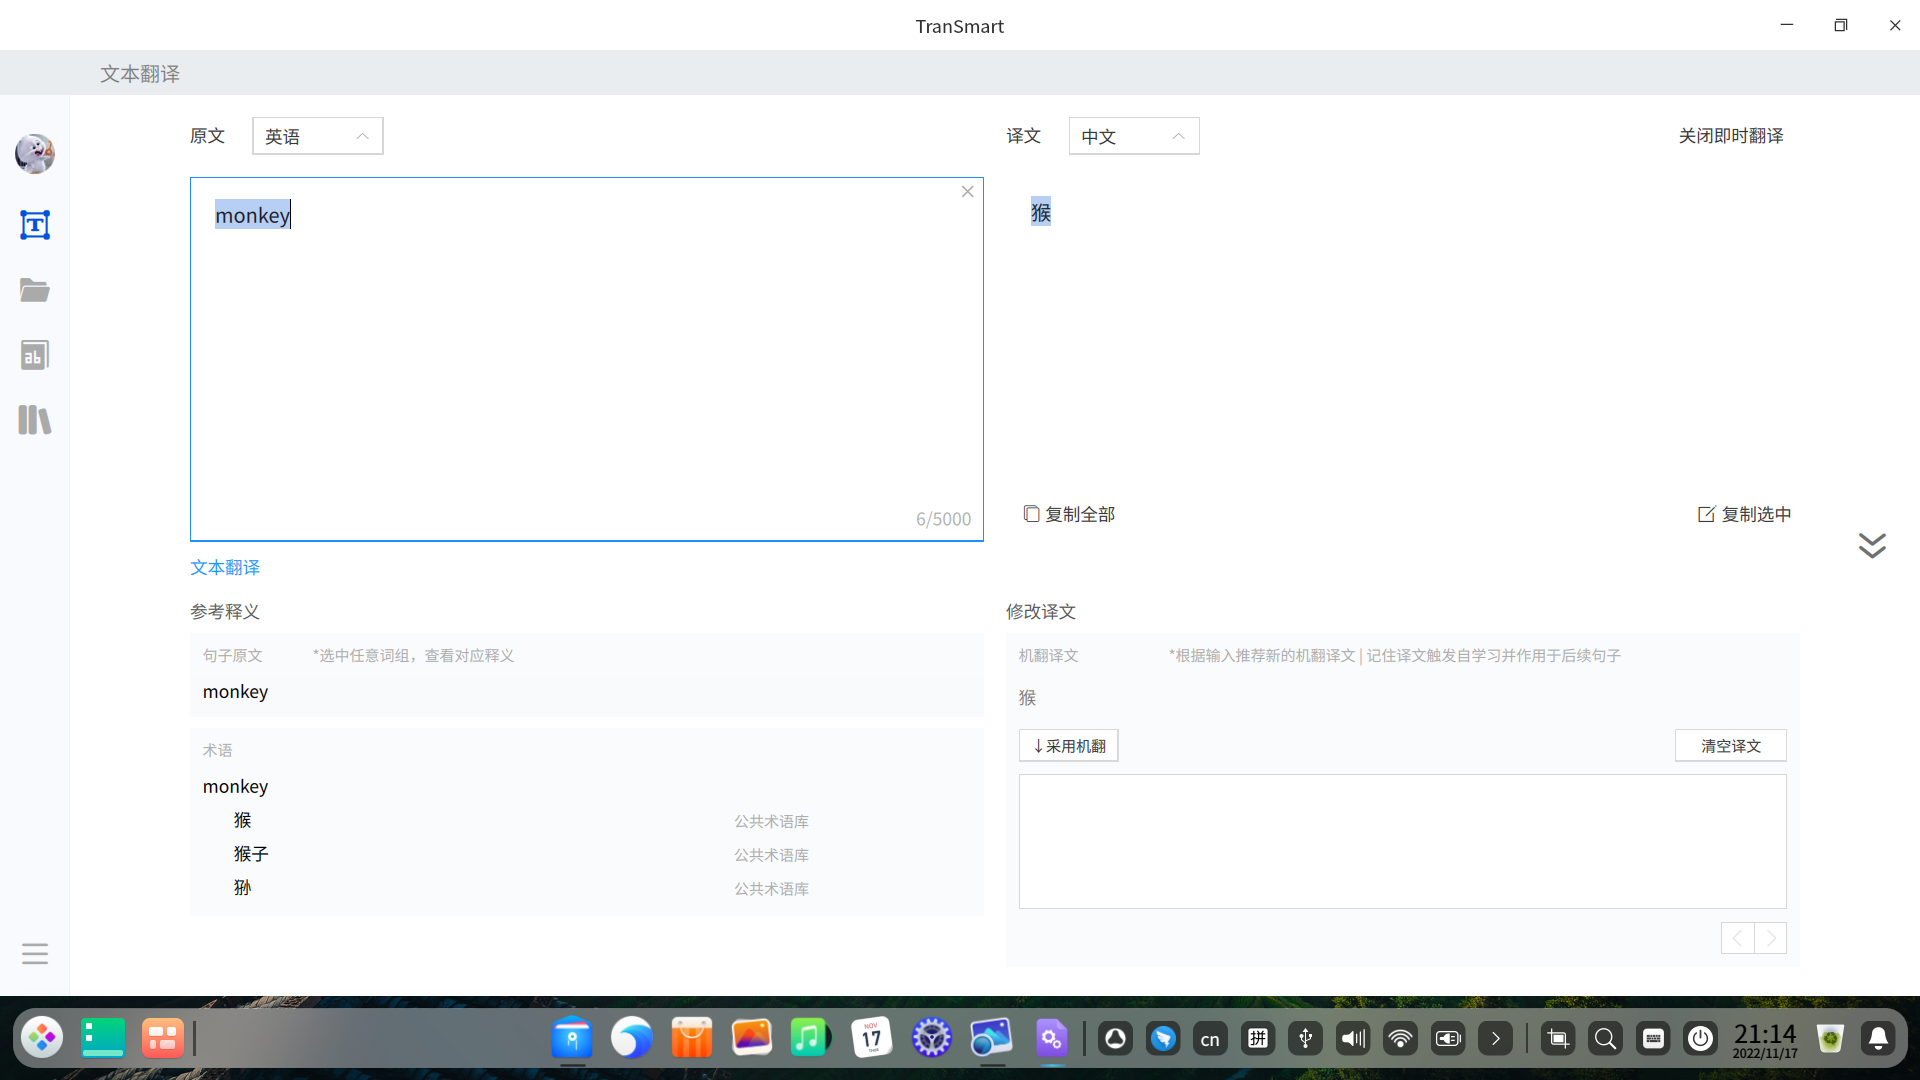1920x1080 pixels.
Task: Collapse the panel with the double chevron
Action: coord(1871,545)
